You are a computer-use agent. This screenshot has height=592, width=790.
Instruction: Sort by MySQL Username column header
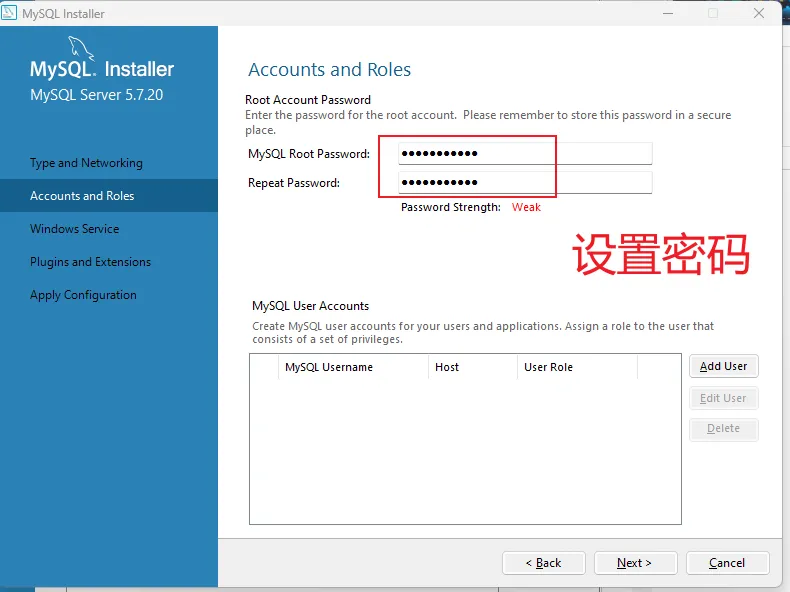tap(329, 367)
